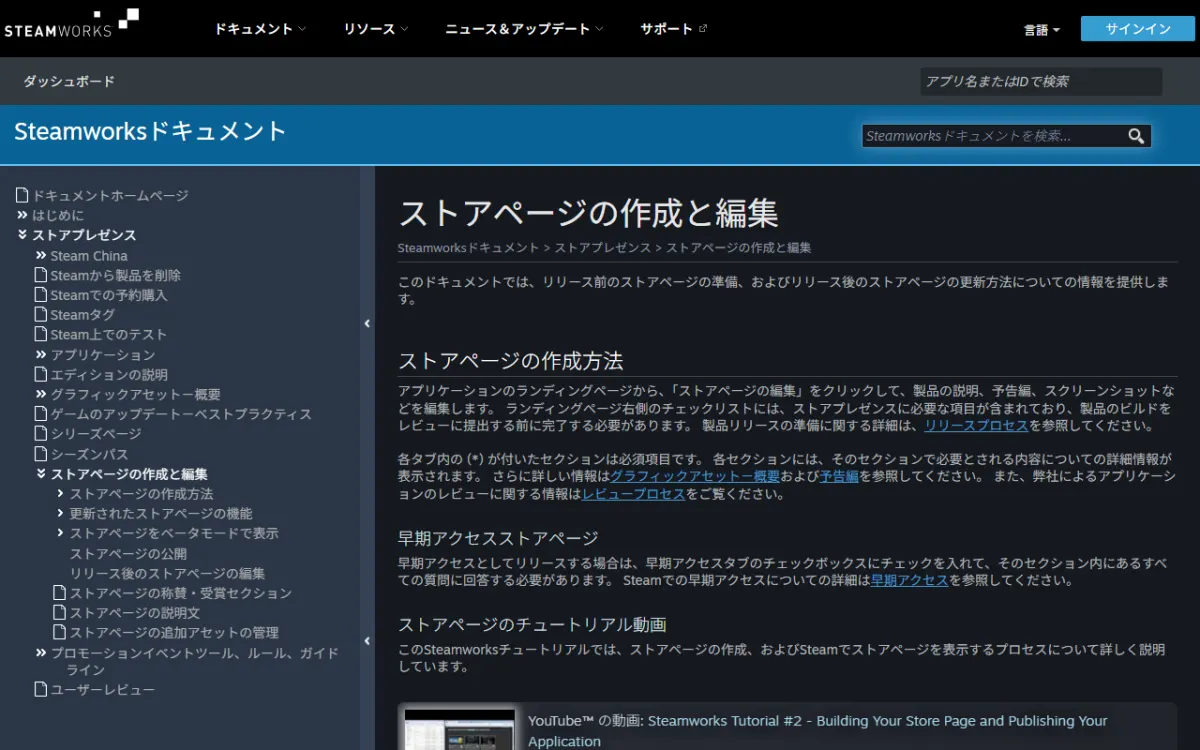Follow the 早期アクセス link in the article

(x=909, y=580)
